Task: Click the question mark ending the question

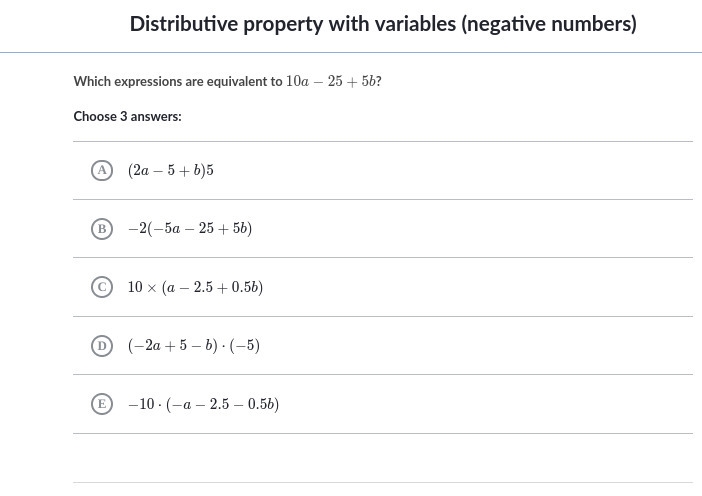Action: (379, 81)
